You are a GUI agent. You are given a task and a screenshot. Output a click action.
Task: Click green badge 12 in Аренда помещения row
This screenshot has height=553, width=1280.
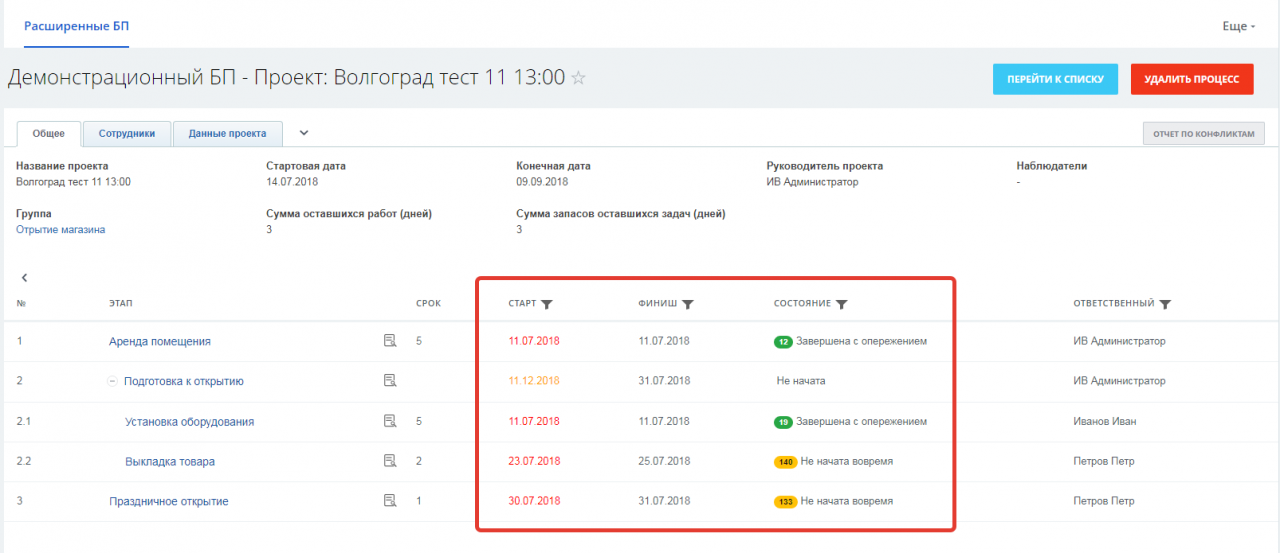(783, 342)
